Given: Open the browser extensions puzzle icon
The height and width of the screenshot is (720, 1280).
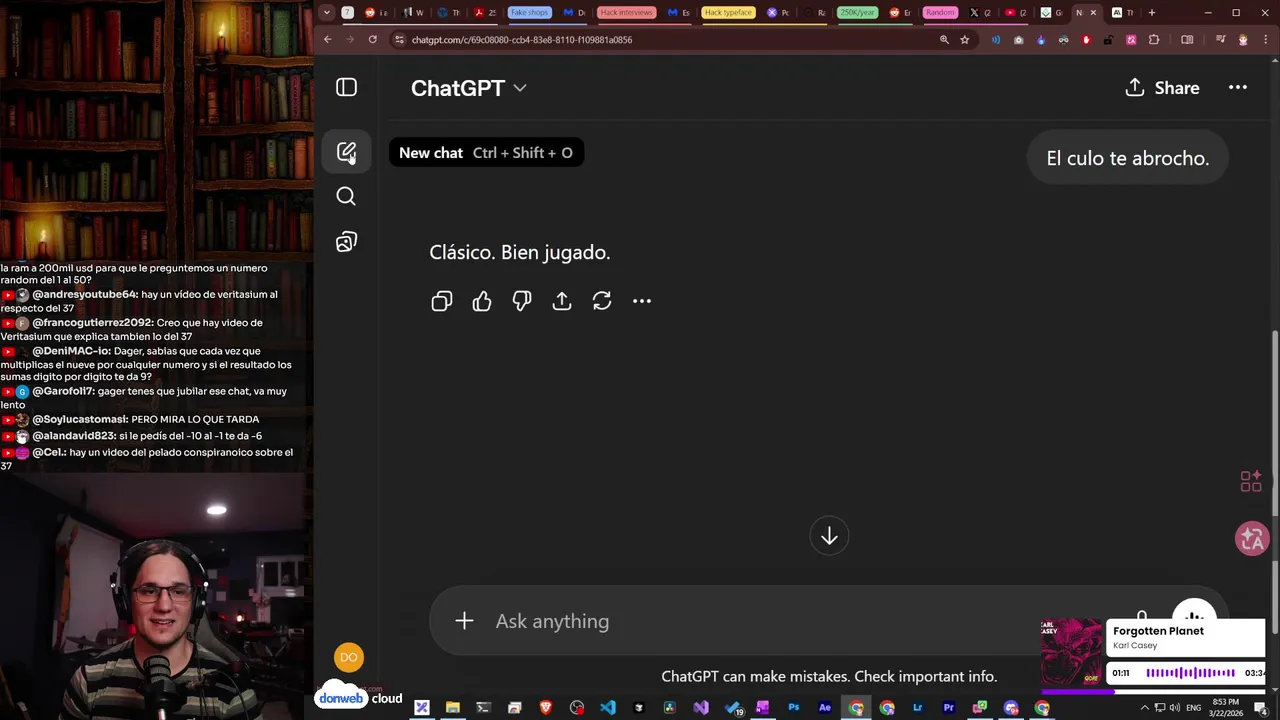Looking at the screenshot, I should 1154,40.
